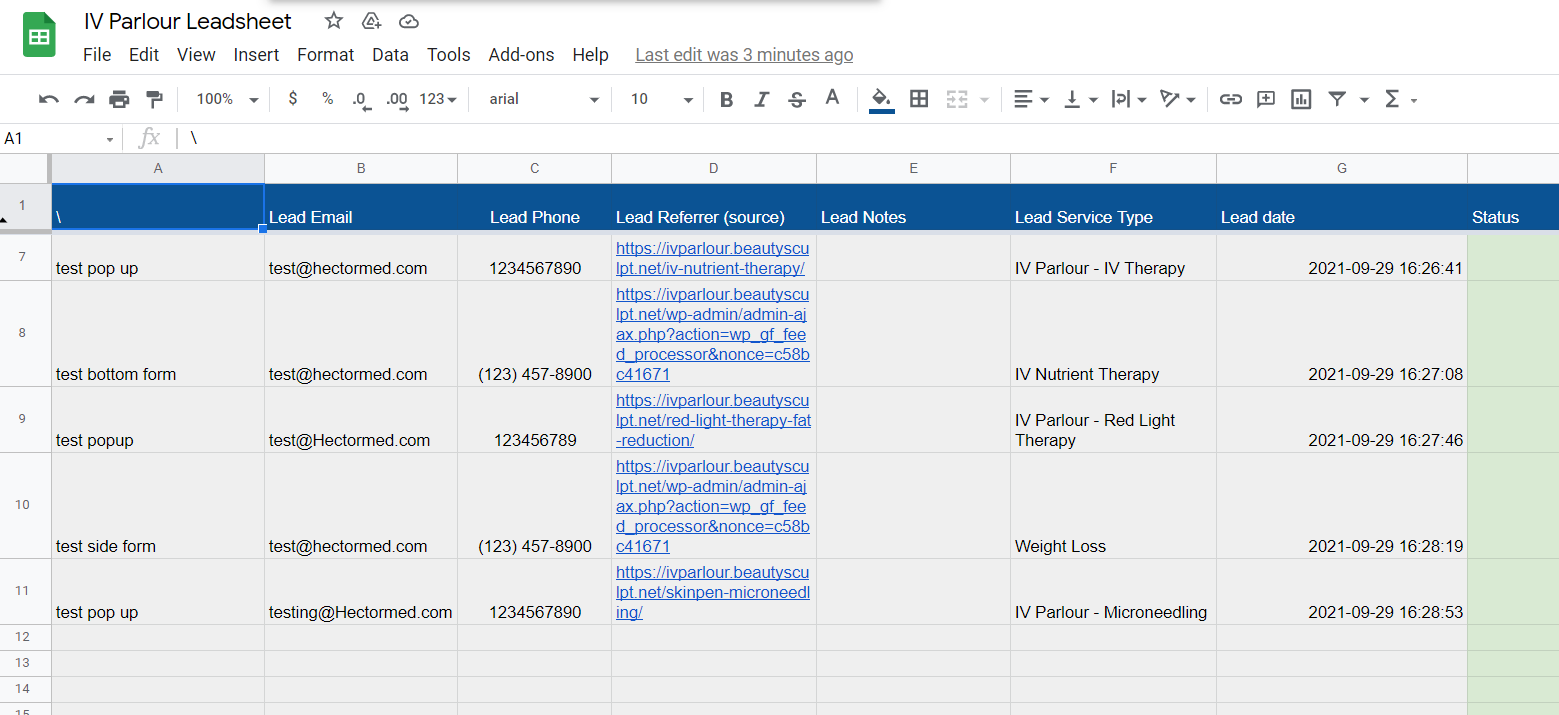Toggle strikethrough formatting
Viewport: 1559px width, 715px height.
pyautogui.click(x=797, y=99)
